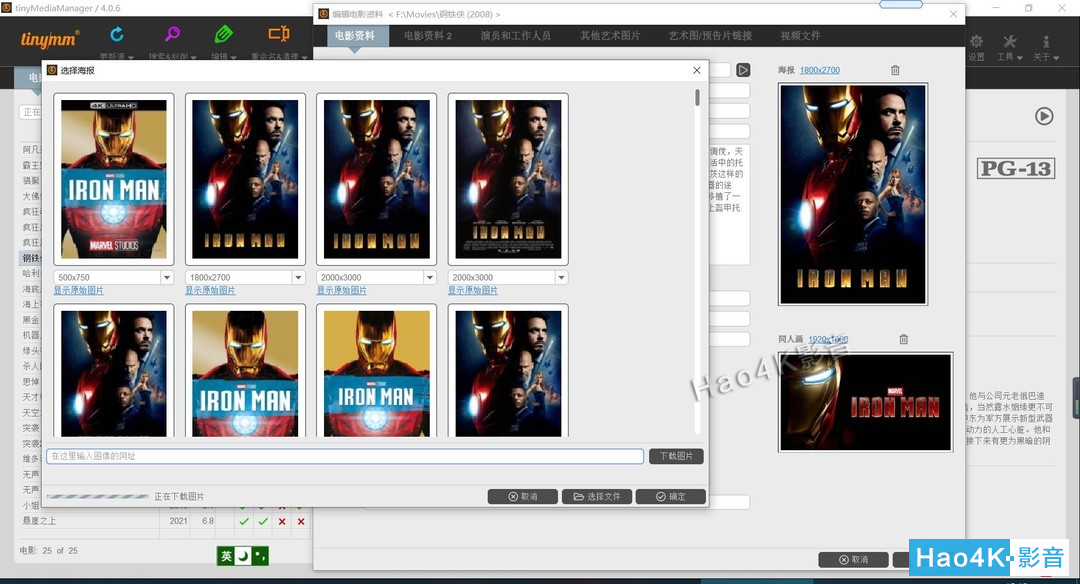
Task: Click the blue refresh data source icon
Action: click(116, 34)
